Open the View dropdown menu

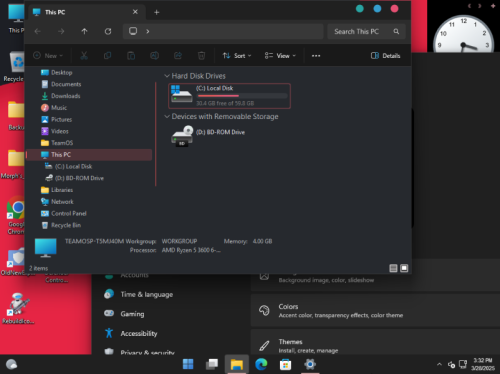(x=280, y=56)
